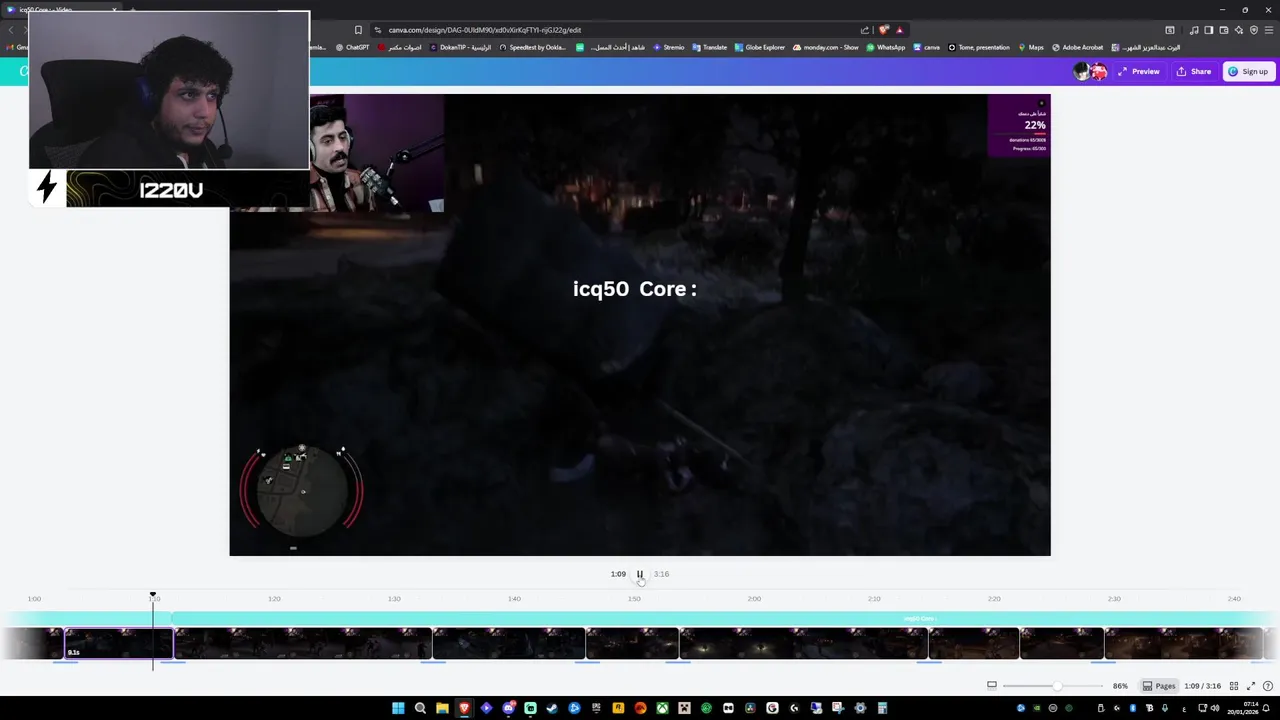Open the WhatsApp bookmark
Viewport: 1280px width, 720px height.
click(886, 47)
